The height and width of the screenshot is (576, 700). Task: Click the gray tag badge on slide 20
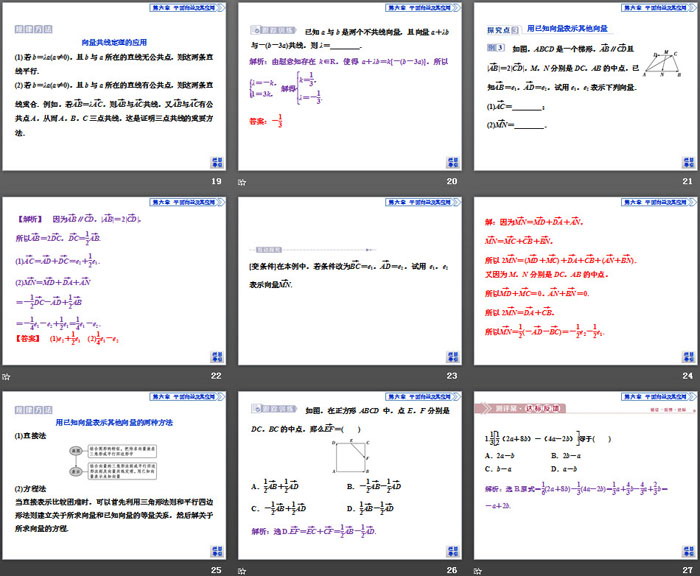tap(273, 30)
